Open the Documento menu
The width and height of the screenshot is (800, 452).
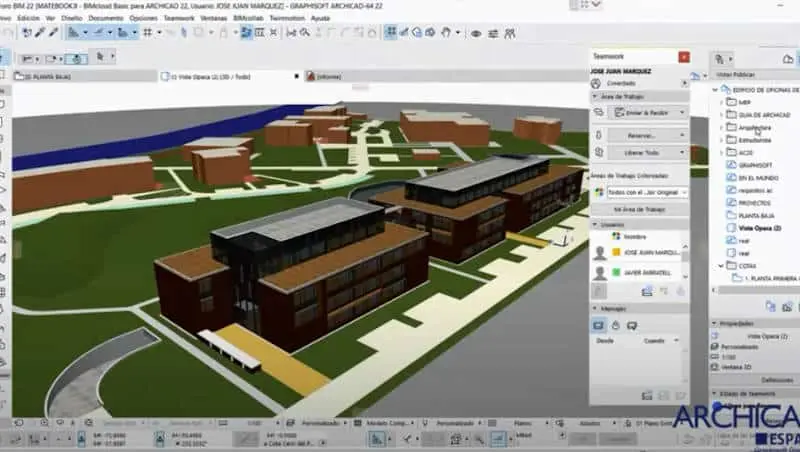click(106, 18)
